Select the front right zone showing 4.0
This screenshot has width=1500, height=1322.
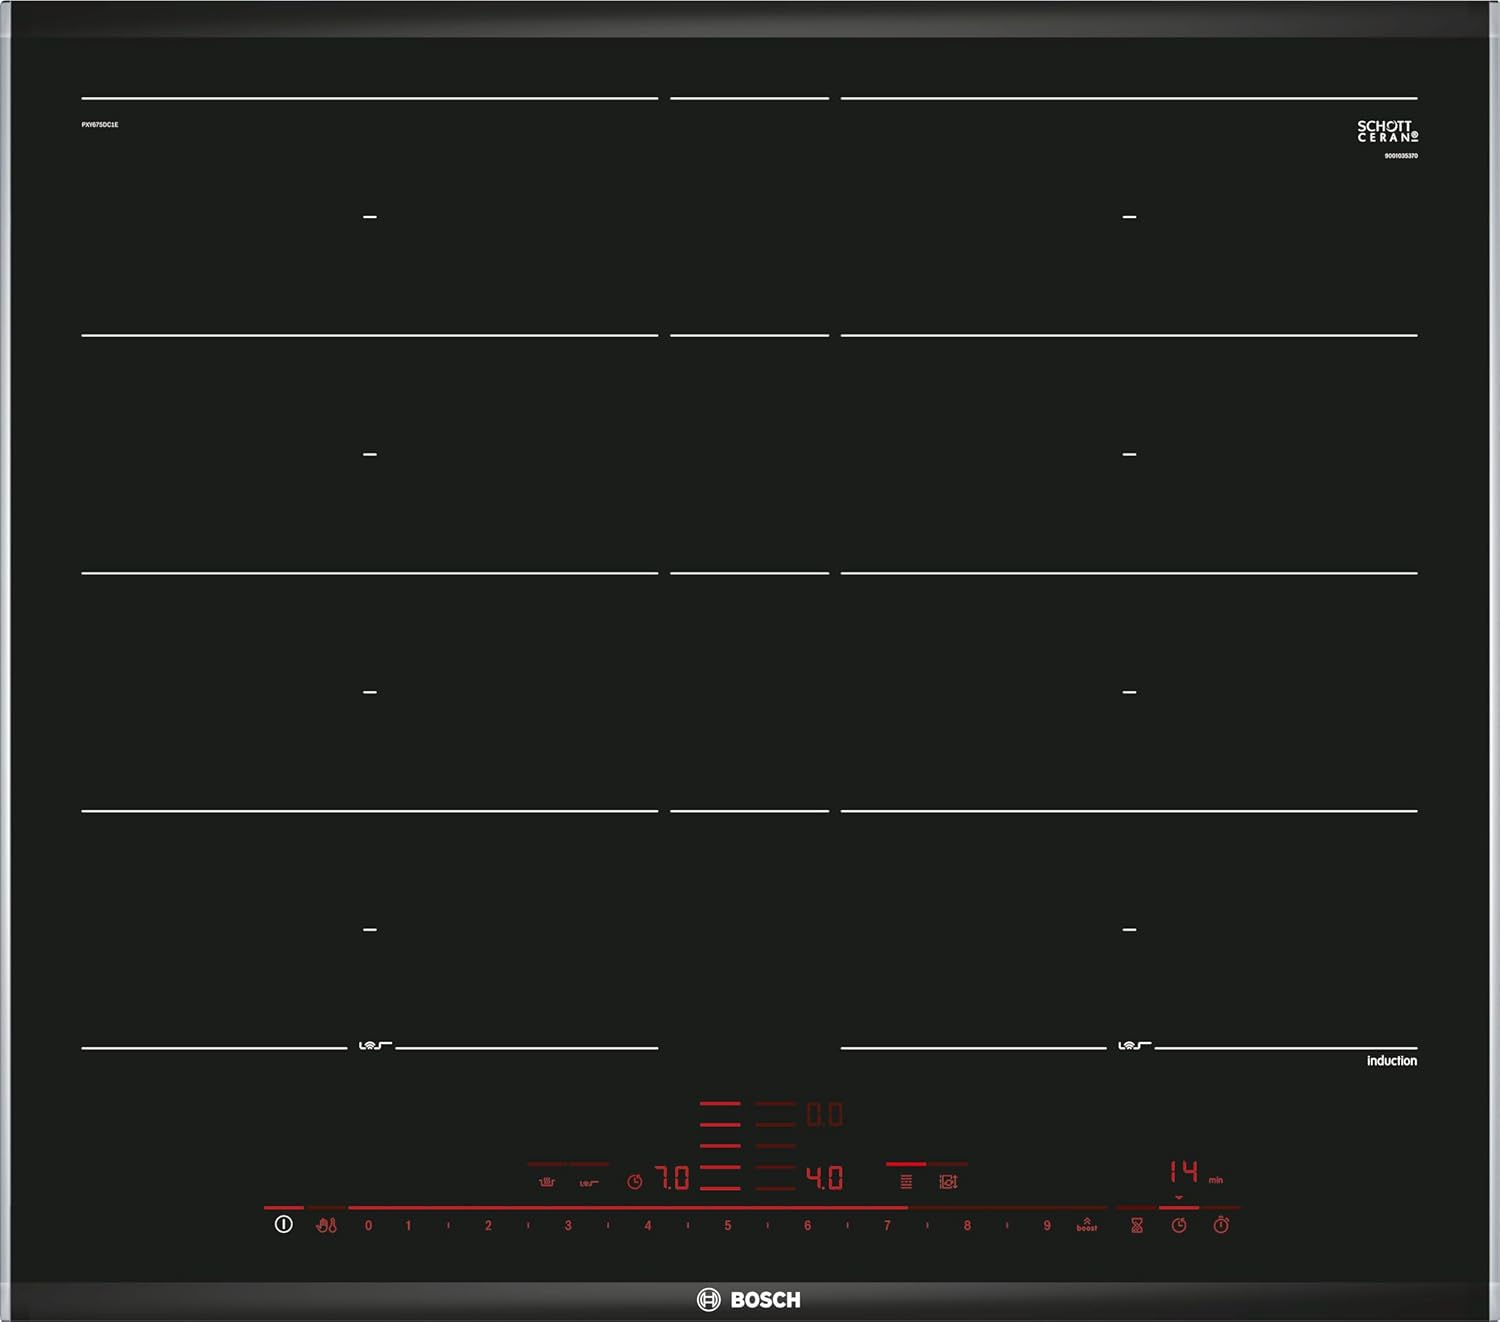pos(824,1179)
